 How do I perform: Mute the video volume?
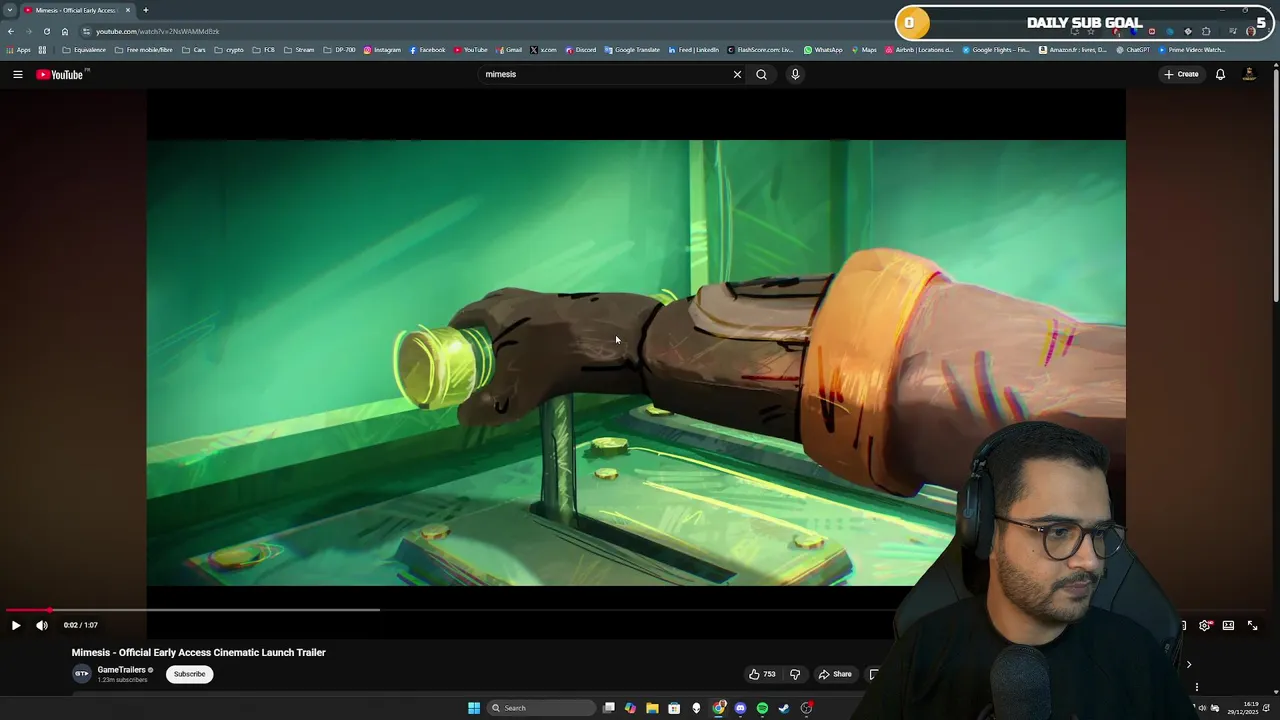(x=42, y=625)
